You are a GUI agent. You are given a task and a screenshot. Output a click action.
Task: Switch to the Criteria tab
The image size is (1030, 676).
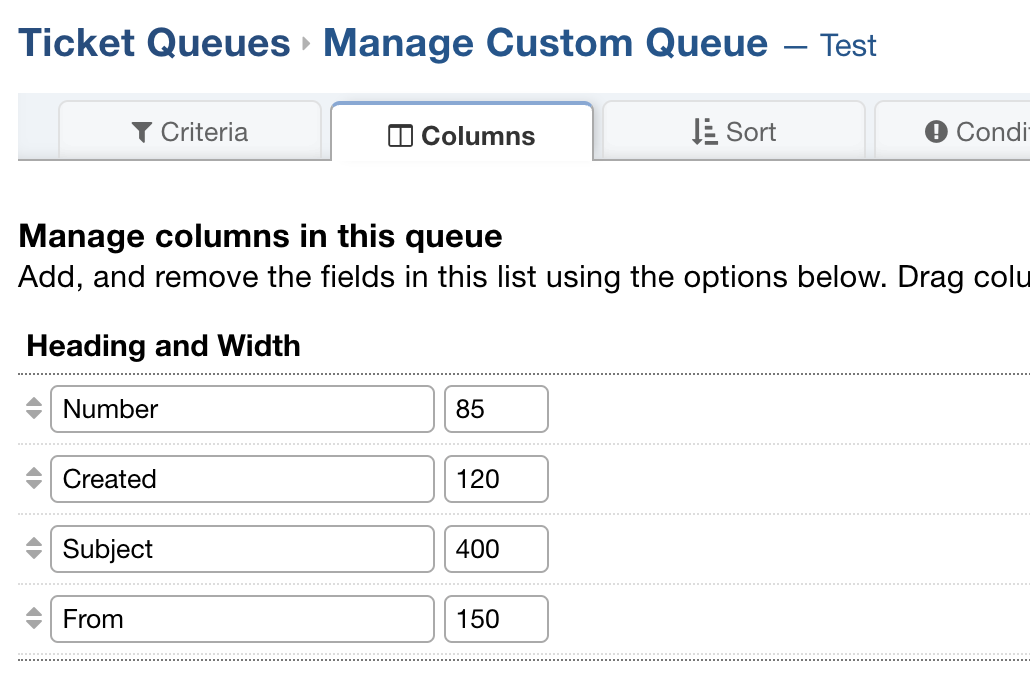(190, 132)
